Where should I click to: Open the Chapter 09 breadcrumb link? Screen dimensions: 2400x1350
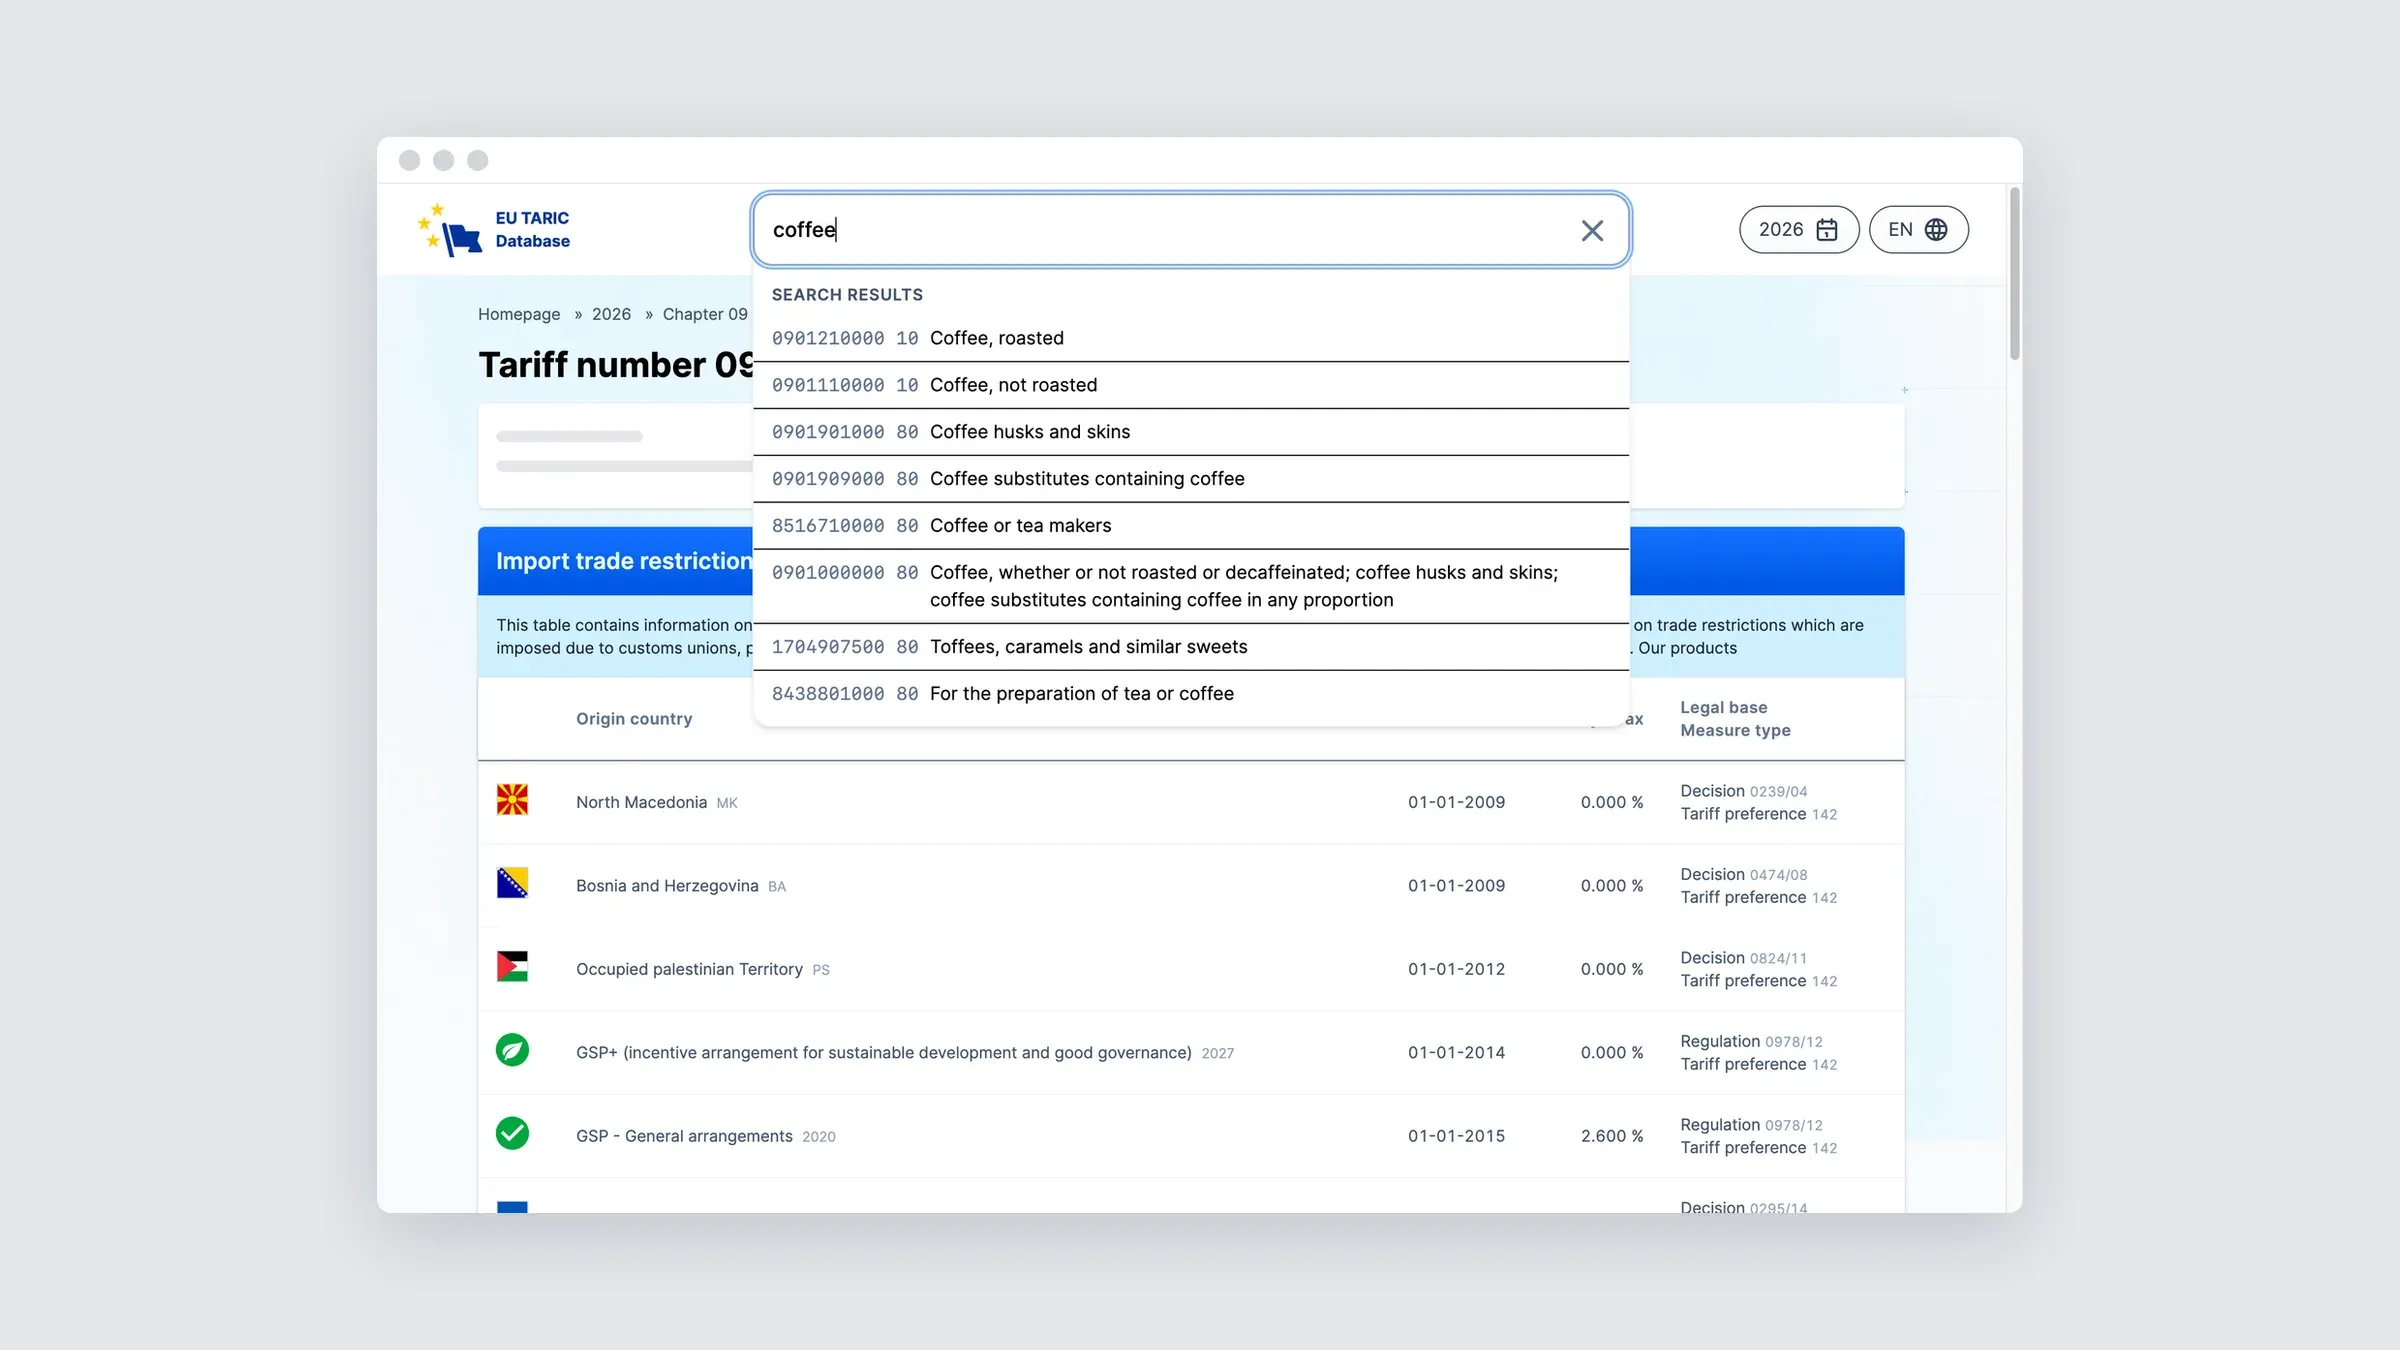point(705,314)
